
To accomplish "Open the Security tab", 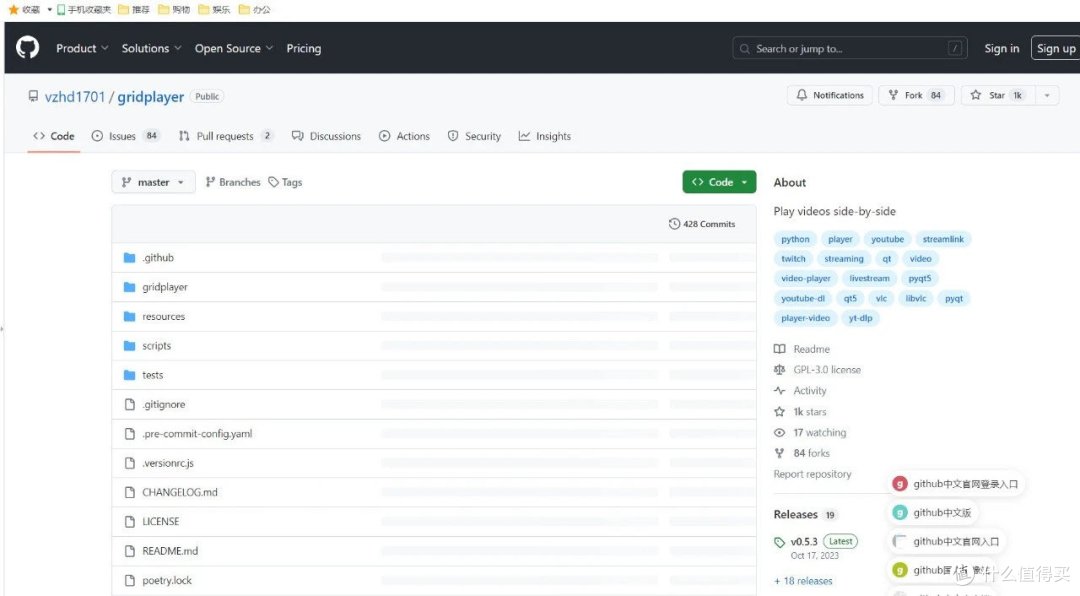I will 474,136.
